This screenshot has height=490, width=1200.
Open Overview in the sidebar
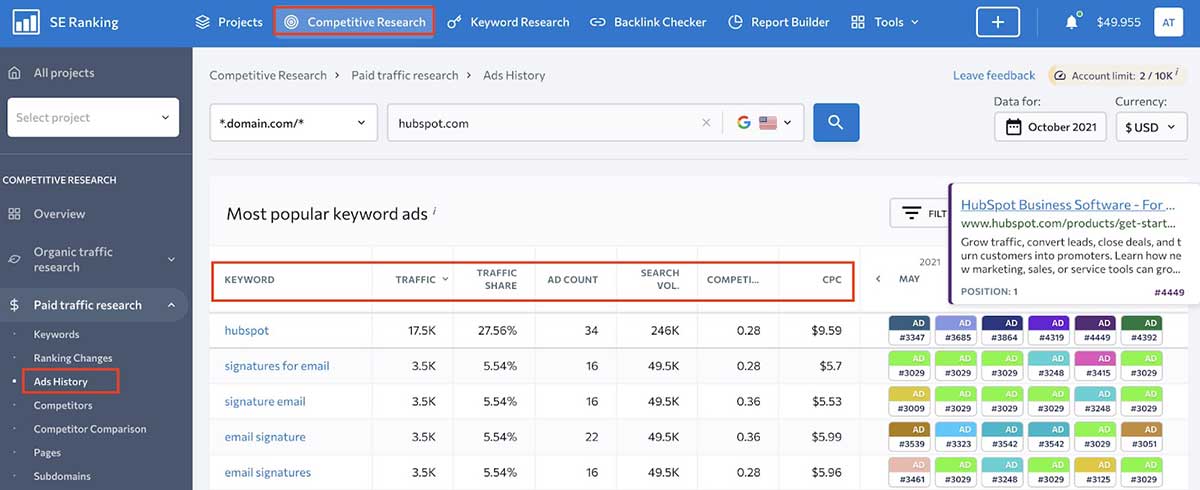pos(59,214)
